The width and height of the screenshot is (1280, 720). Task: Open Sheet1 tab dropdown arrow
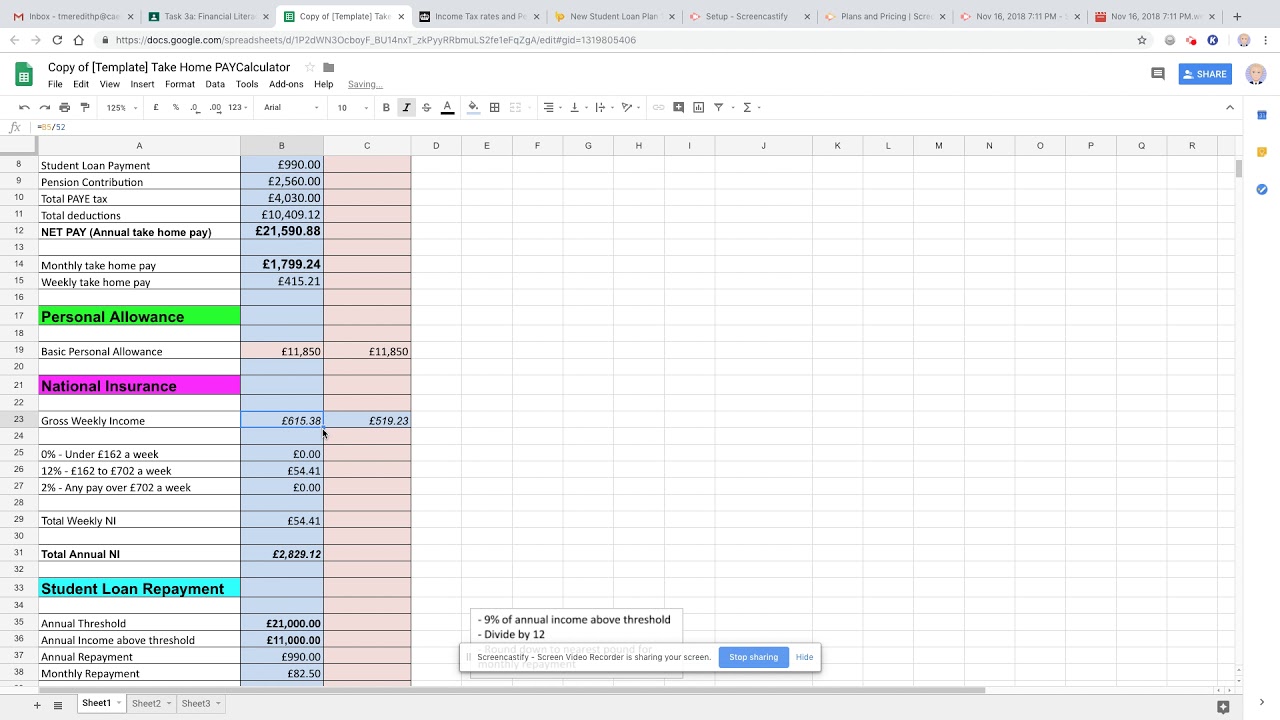119,704
